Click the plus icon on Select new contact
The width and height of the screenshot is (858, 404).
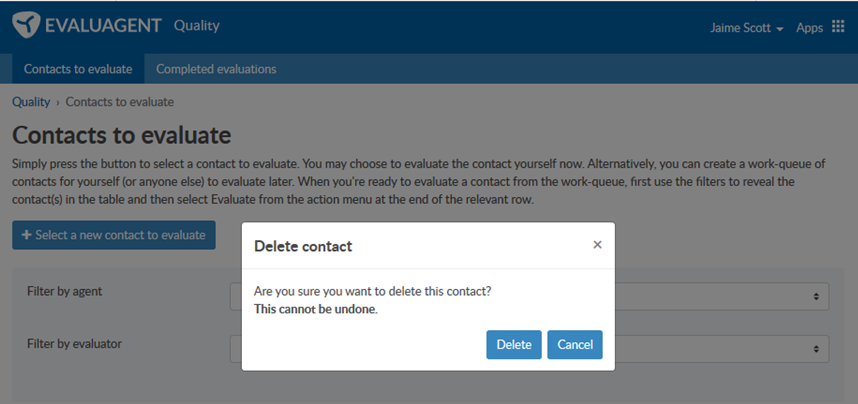click(26, 235)
